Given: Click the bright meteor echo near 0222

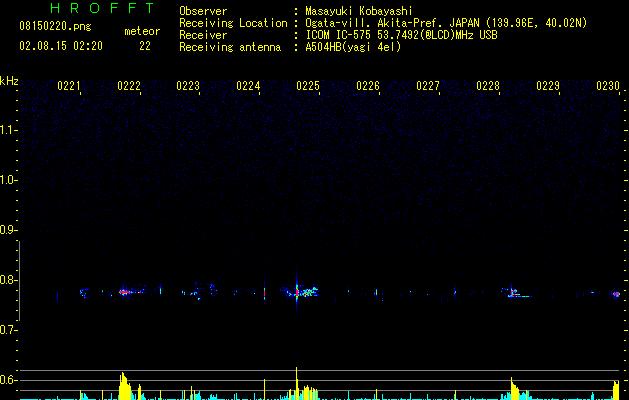Looking at the screenshot, I should [125, 292].
